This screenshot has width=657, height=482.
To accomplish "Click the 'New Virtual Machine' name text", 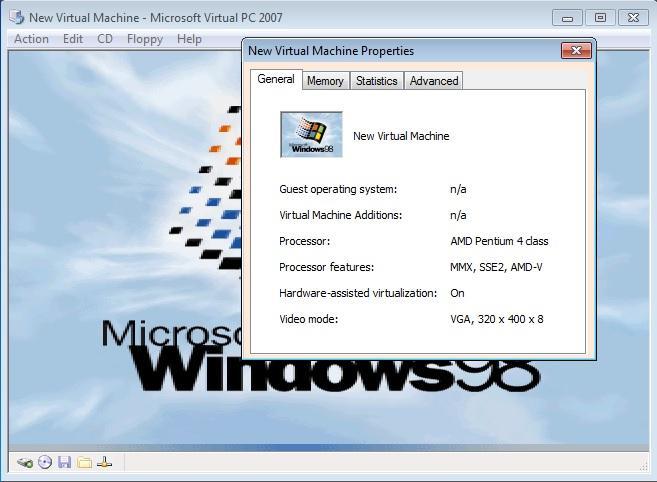I will pyautogui.click(x=401, y=136).
